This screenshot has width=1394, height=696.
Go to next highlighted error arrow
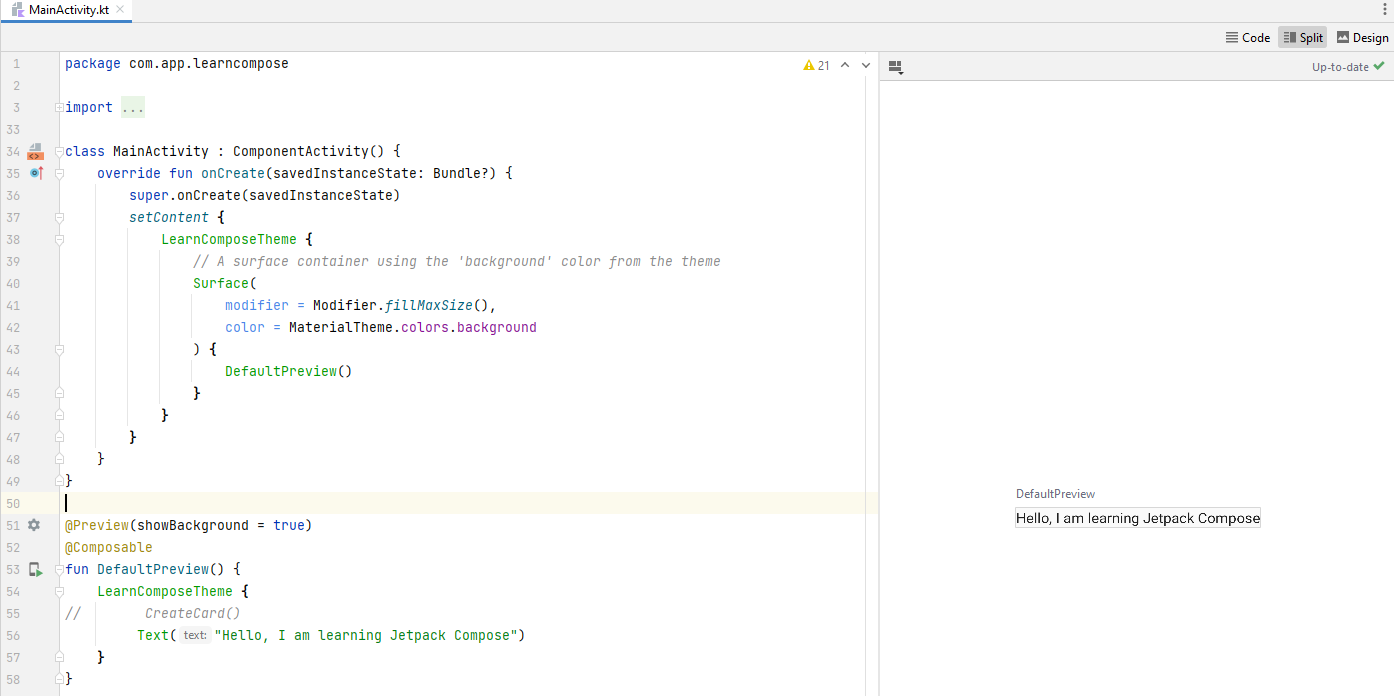(x=866, y=65)
